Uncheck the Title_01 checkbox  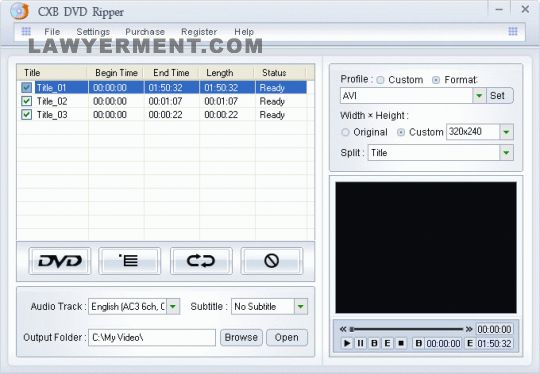(27, 87)
